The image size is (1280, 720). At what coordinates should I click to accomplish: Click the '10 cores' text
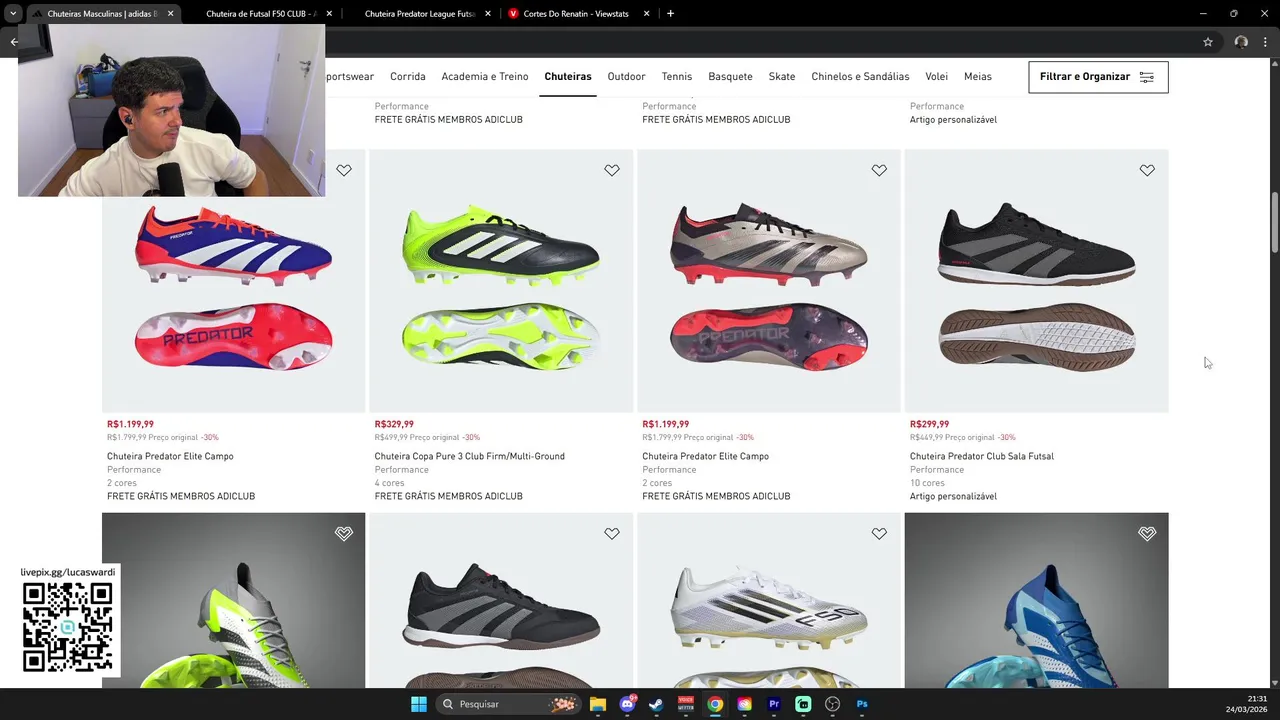point(927,483)
